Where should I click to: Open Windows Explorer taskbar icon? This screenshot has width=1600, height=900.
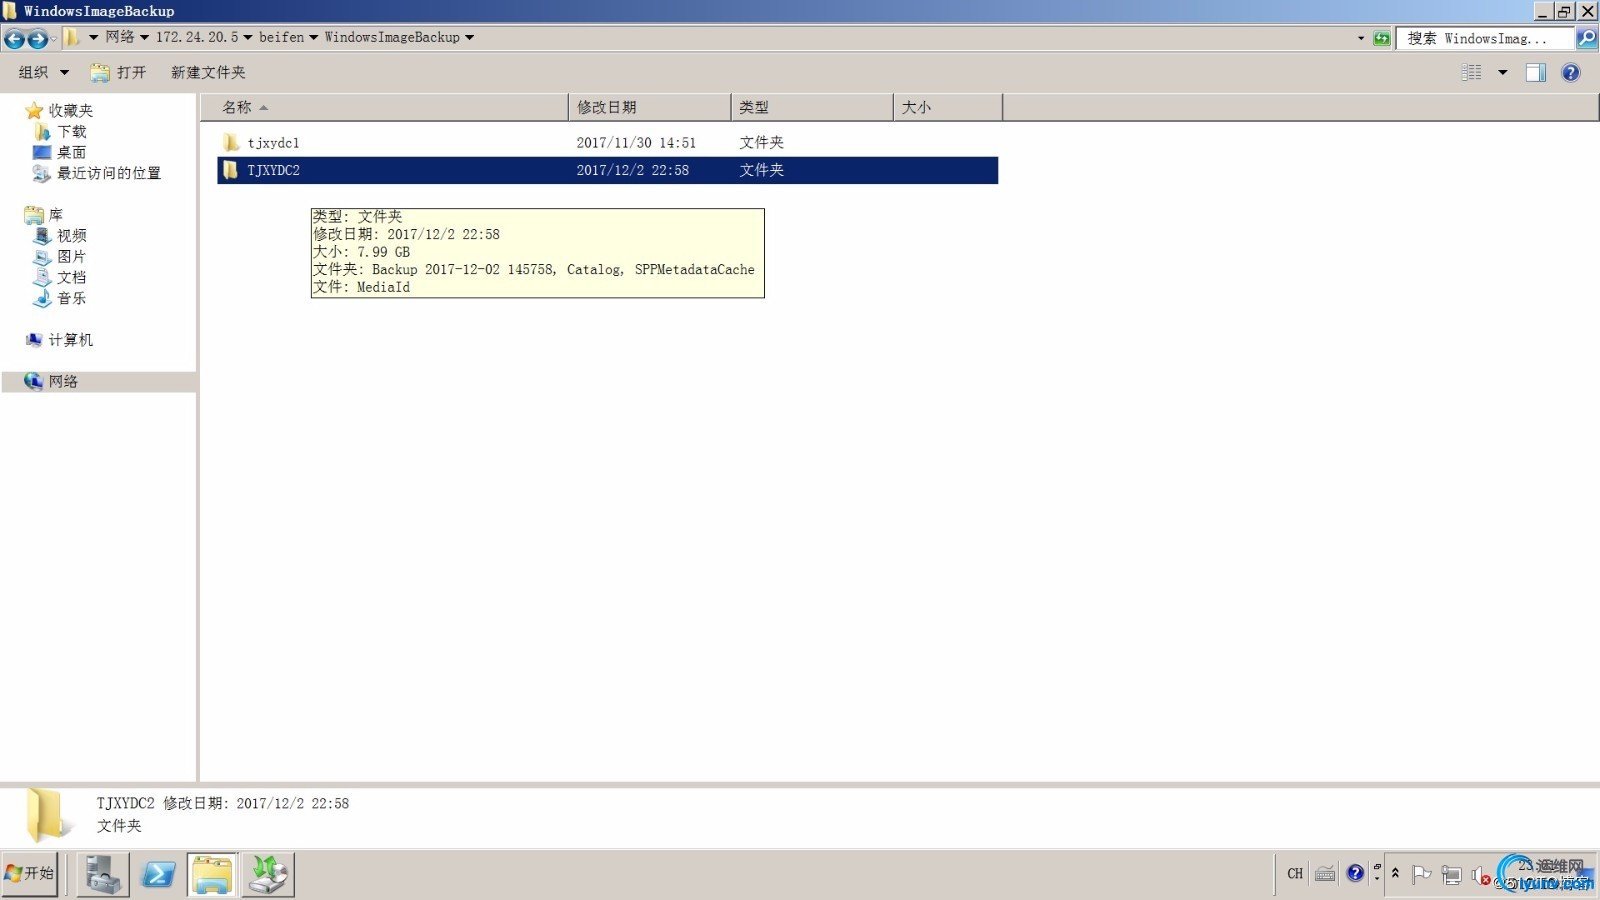[x=212, y=874]
